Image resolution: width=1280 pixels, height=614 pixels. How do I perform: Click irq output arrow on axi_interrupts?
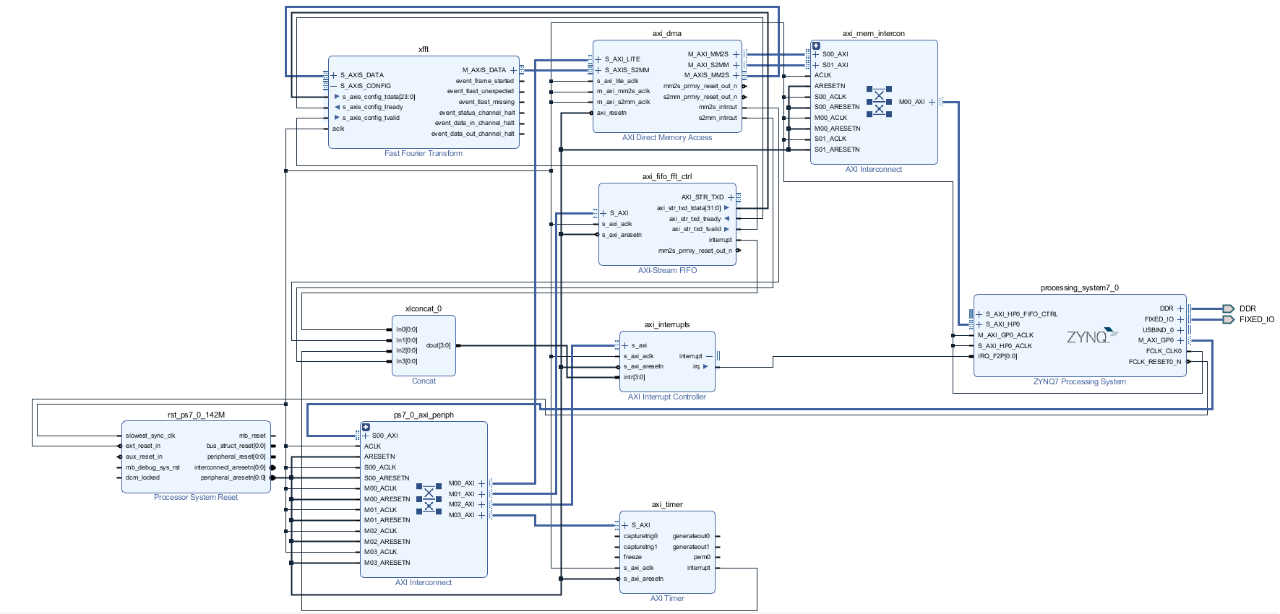click(706, 367)
